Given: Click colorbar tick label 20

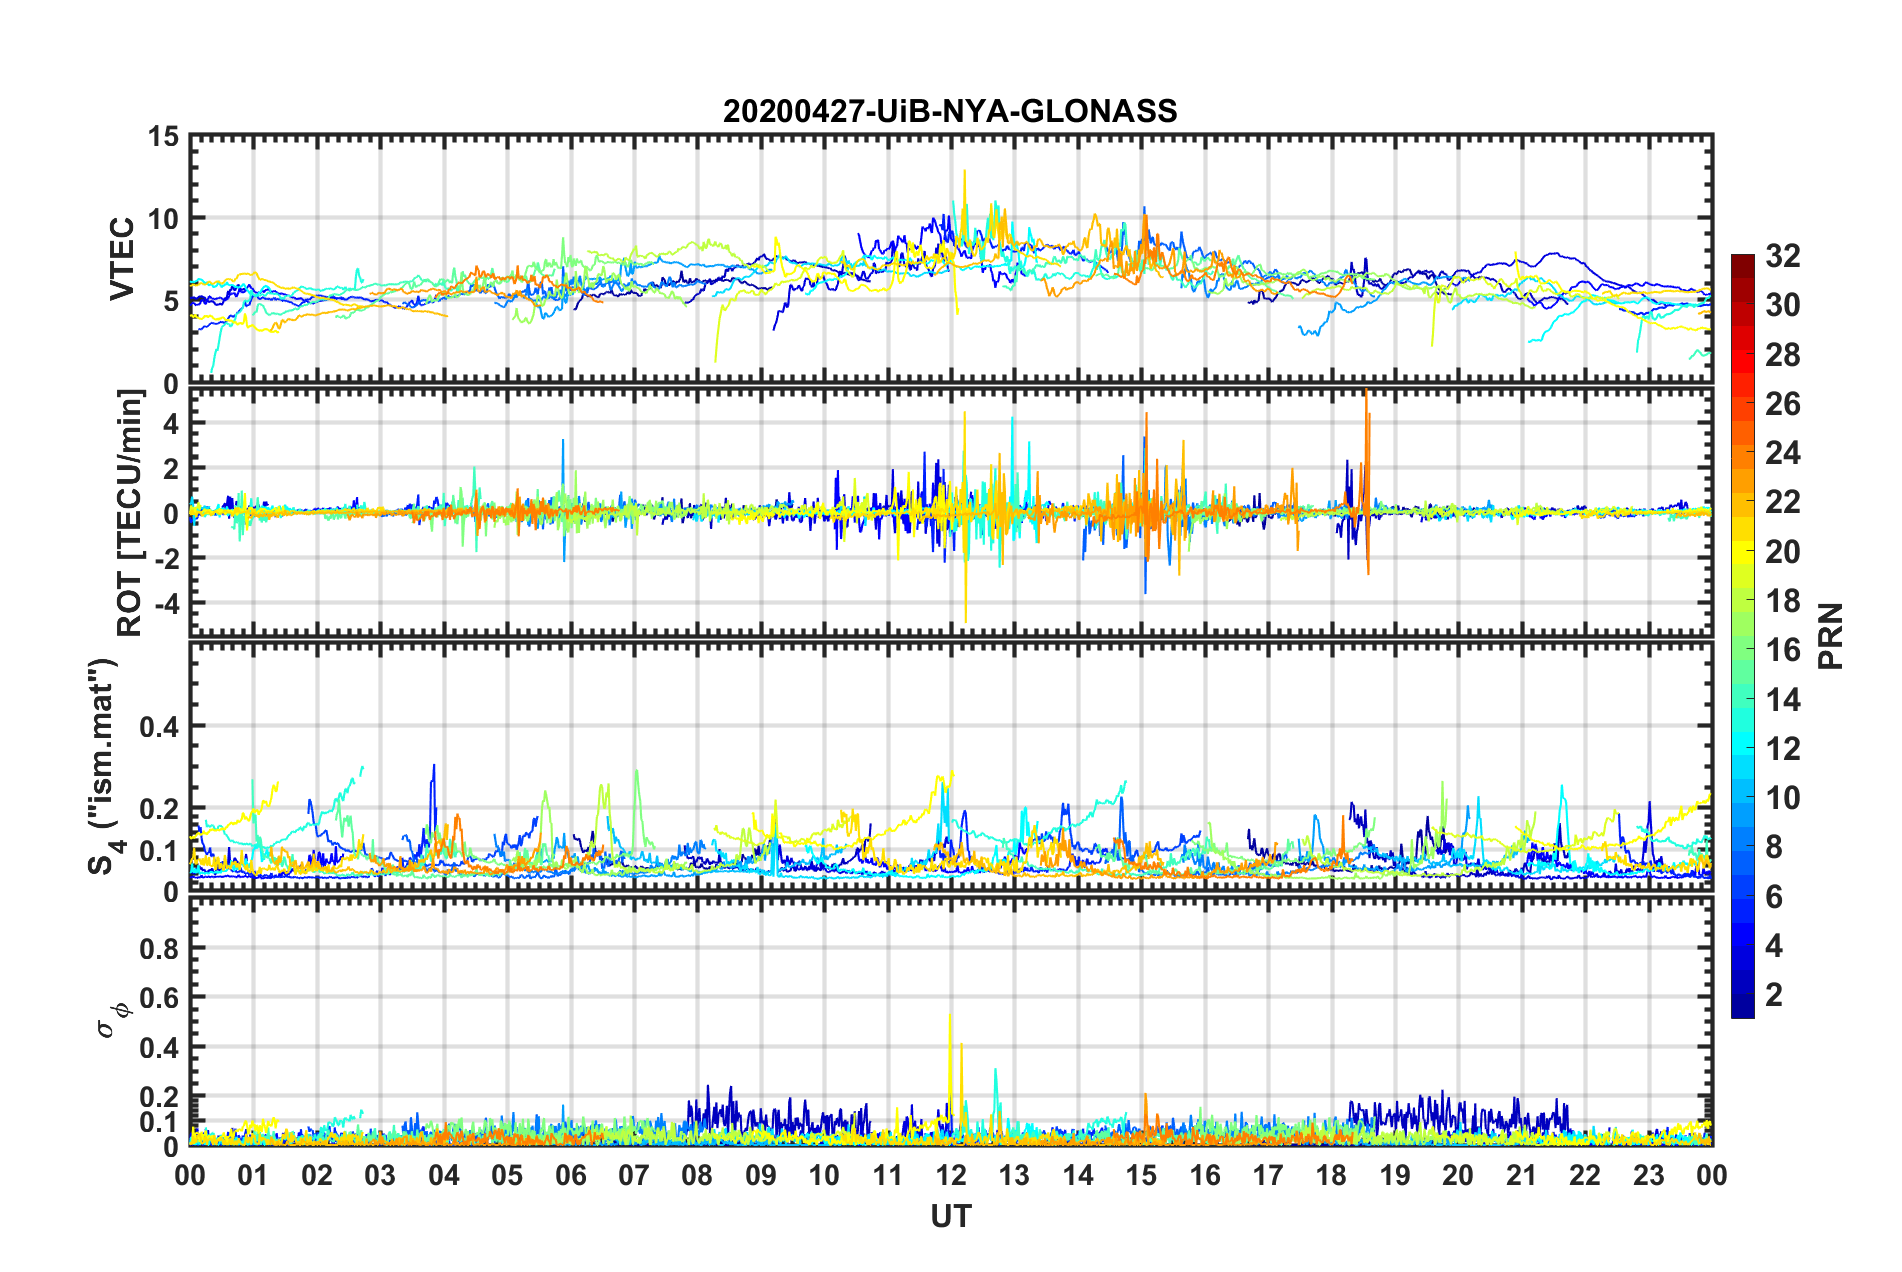Looking at the screenshot, I should coord(1783,552).
